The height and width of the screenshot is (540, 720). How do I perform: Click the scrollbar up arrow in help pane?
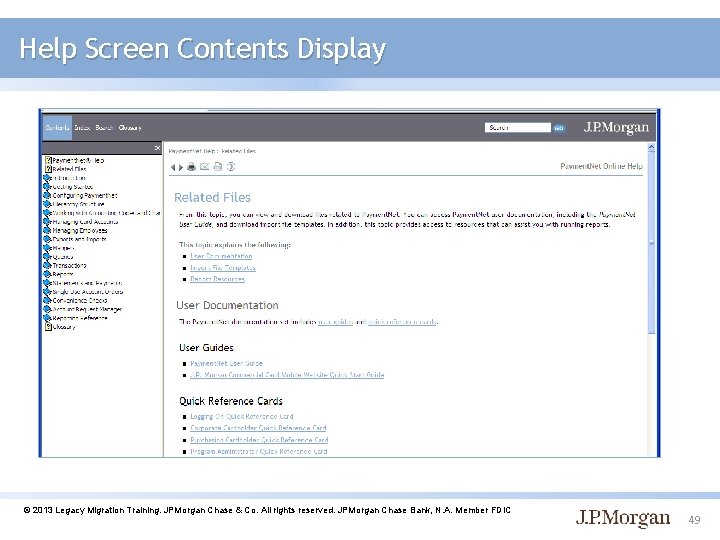(x=651, y=147)
